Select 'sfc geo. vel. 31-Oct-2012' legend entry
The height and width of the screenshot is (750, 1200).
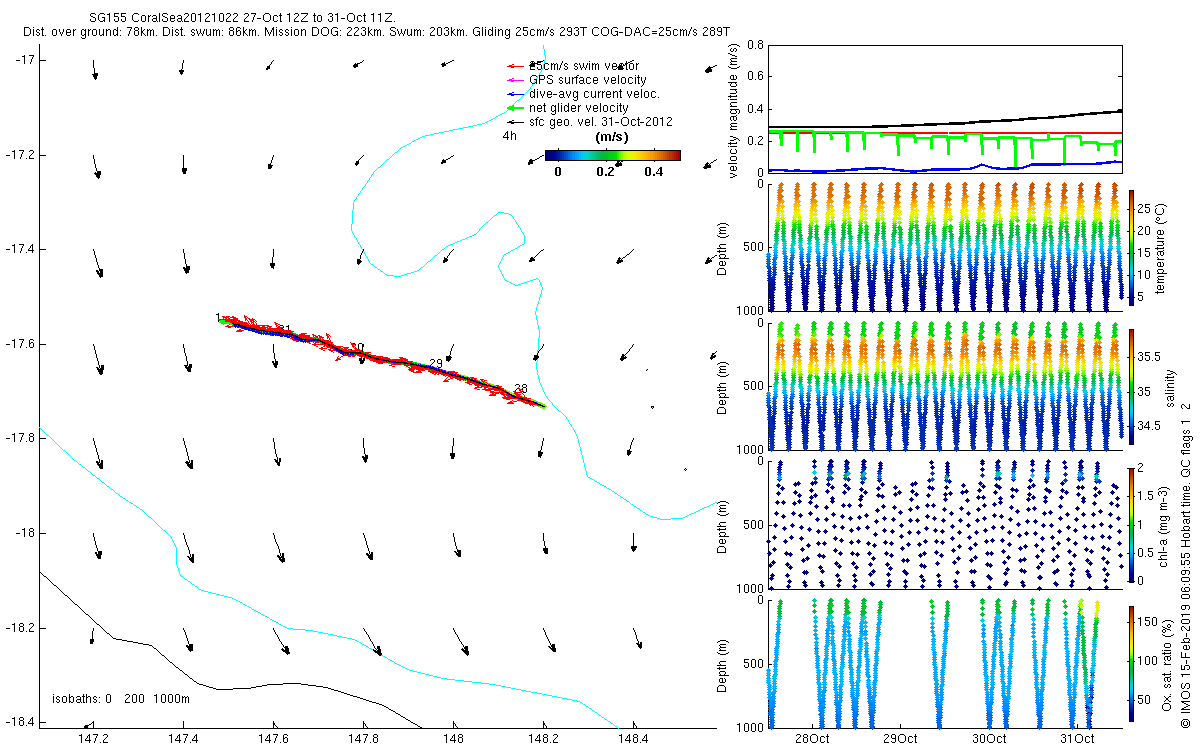(x=590, y=122)
